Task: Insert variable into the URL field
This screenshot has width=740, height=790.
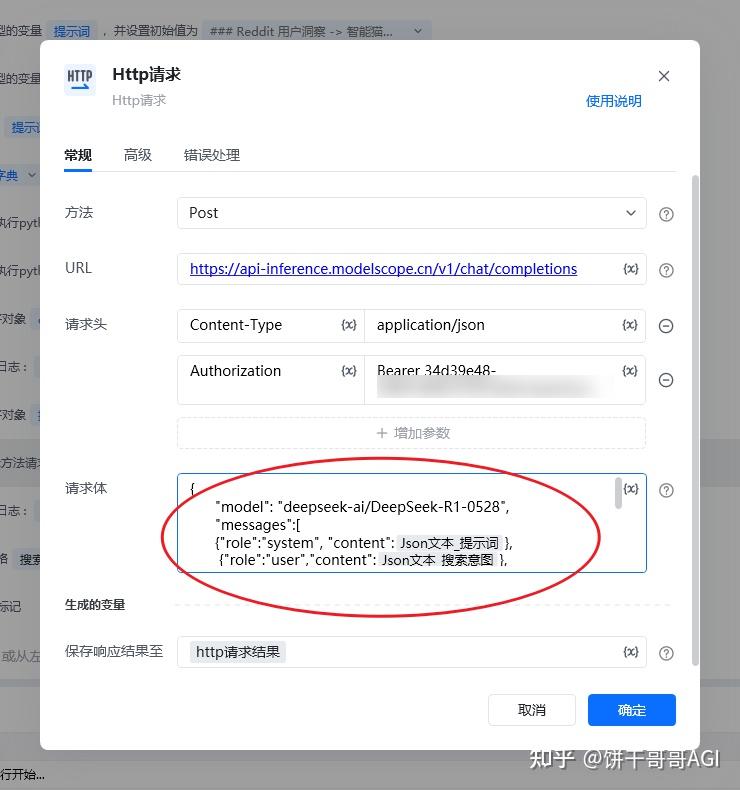Action: point(631,269)
